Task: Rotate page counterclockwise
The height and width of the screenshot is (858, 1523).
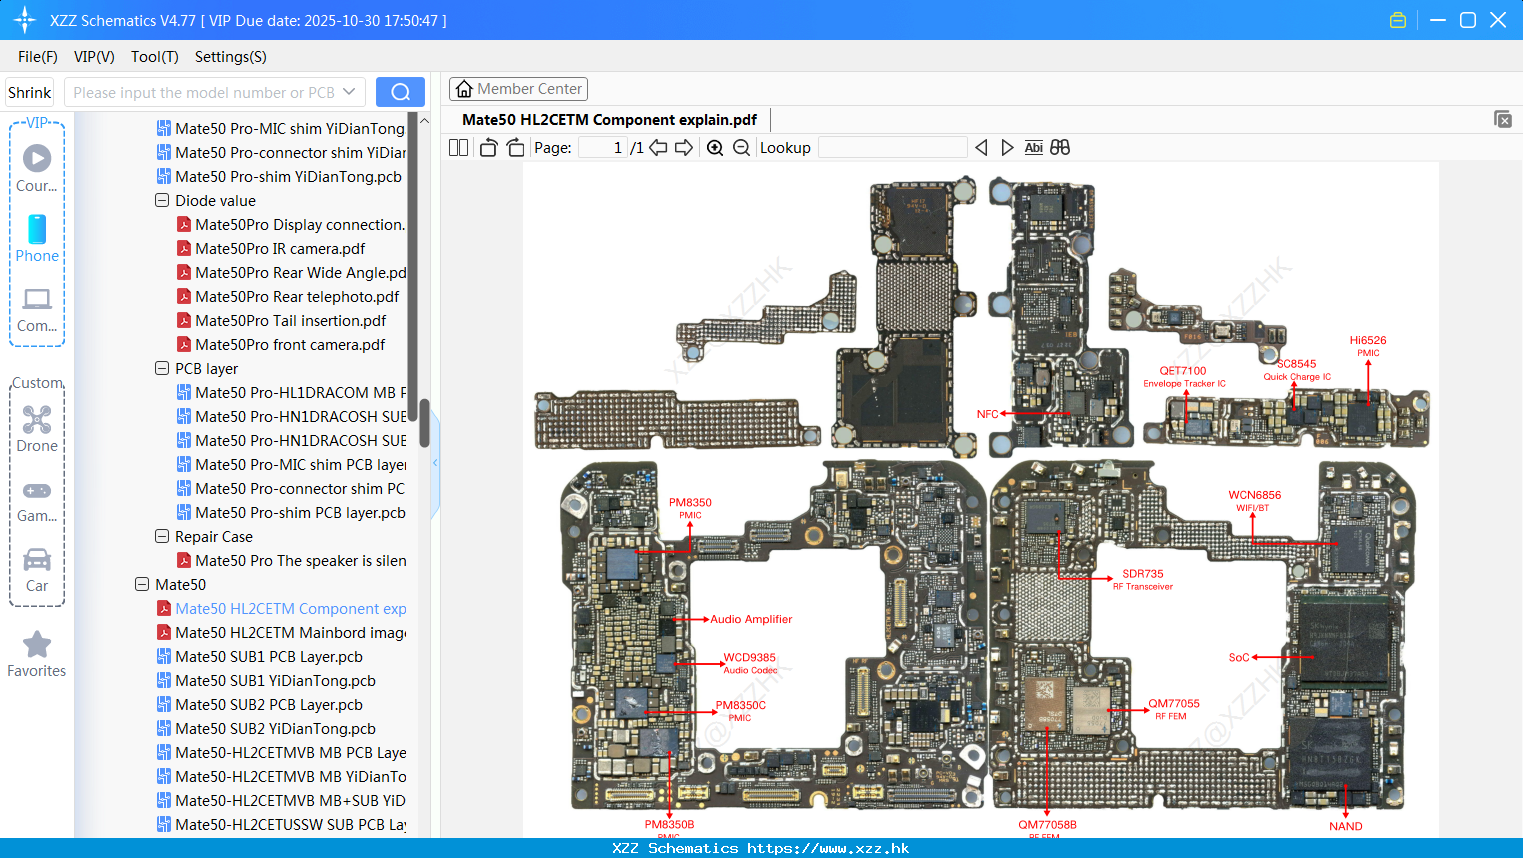Action: (x=488, y=148)
